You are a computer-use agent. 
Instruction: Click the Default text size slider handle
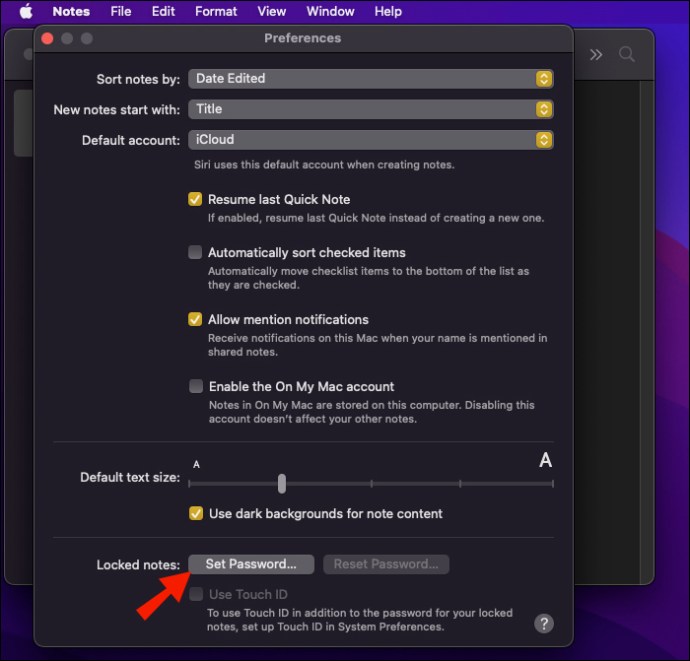pos(282,484)
